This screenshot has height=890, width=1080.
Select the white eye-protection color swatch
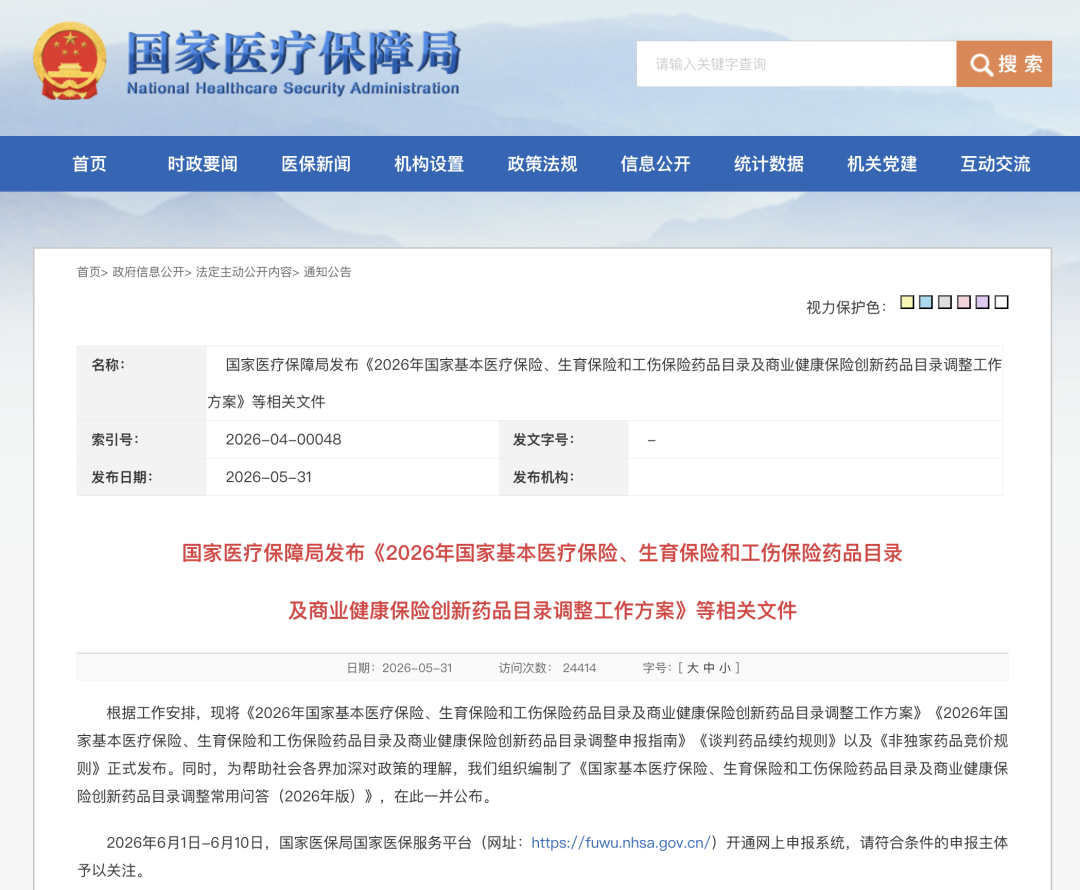(x=1001, y=302)
